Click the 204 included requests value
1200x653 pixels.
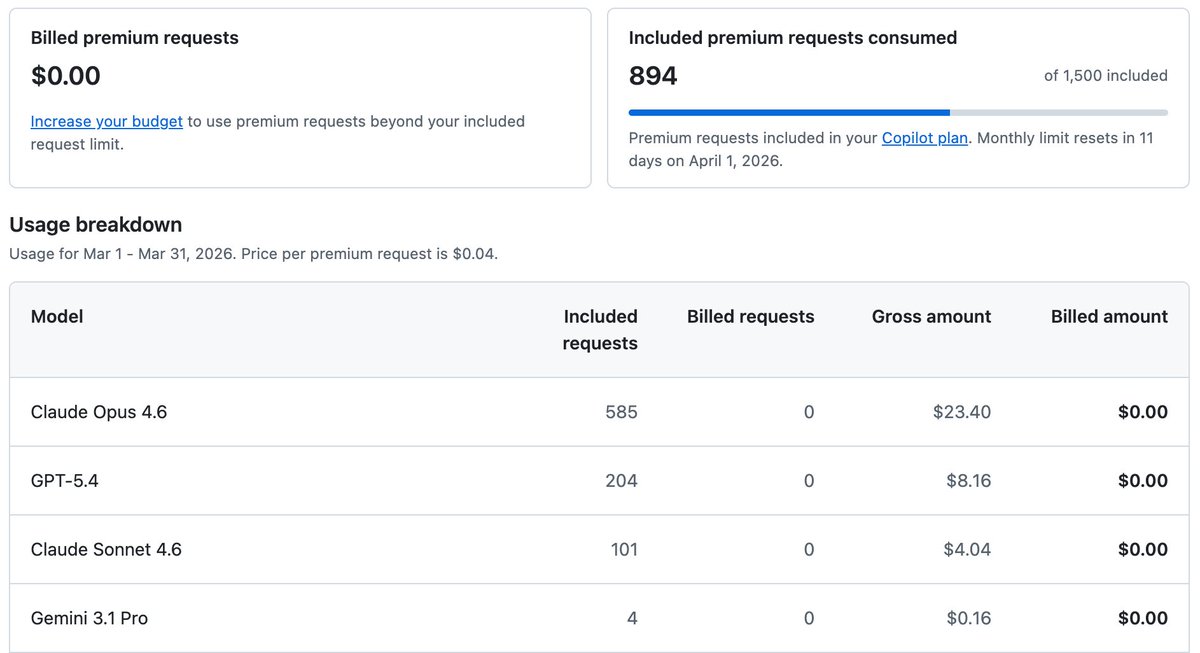pos(621,481)
